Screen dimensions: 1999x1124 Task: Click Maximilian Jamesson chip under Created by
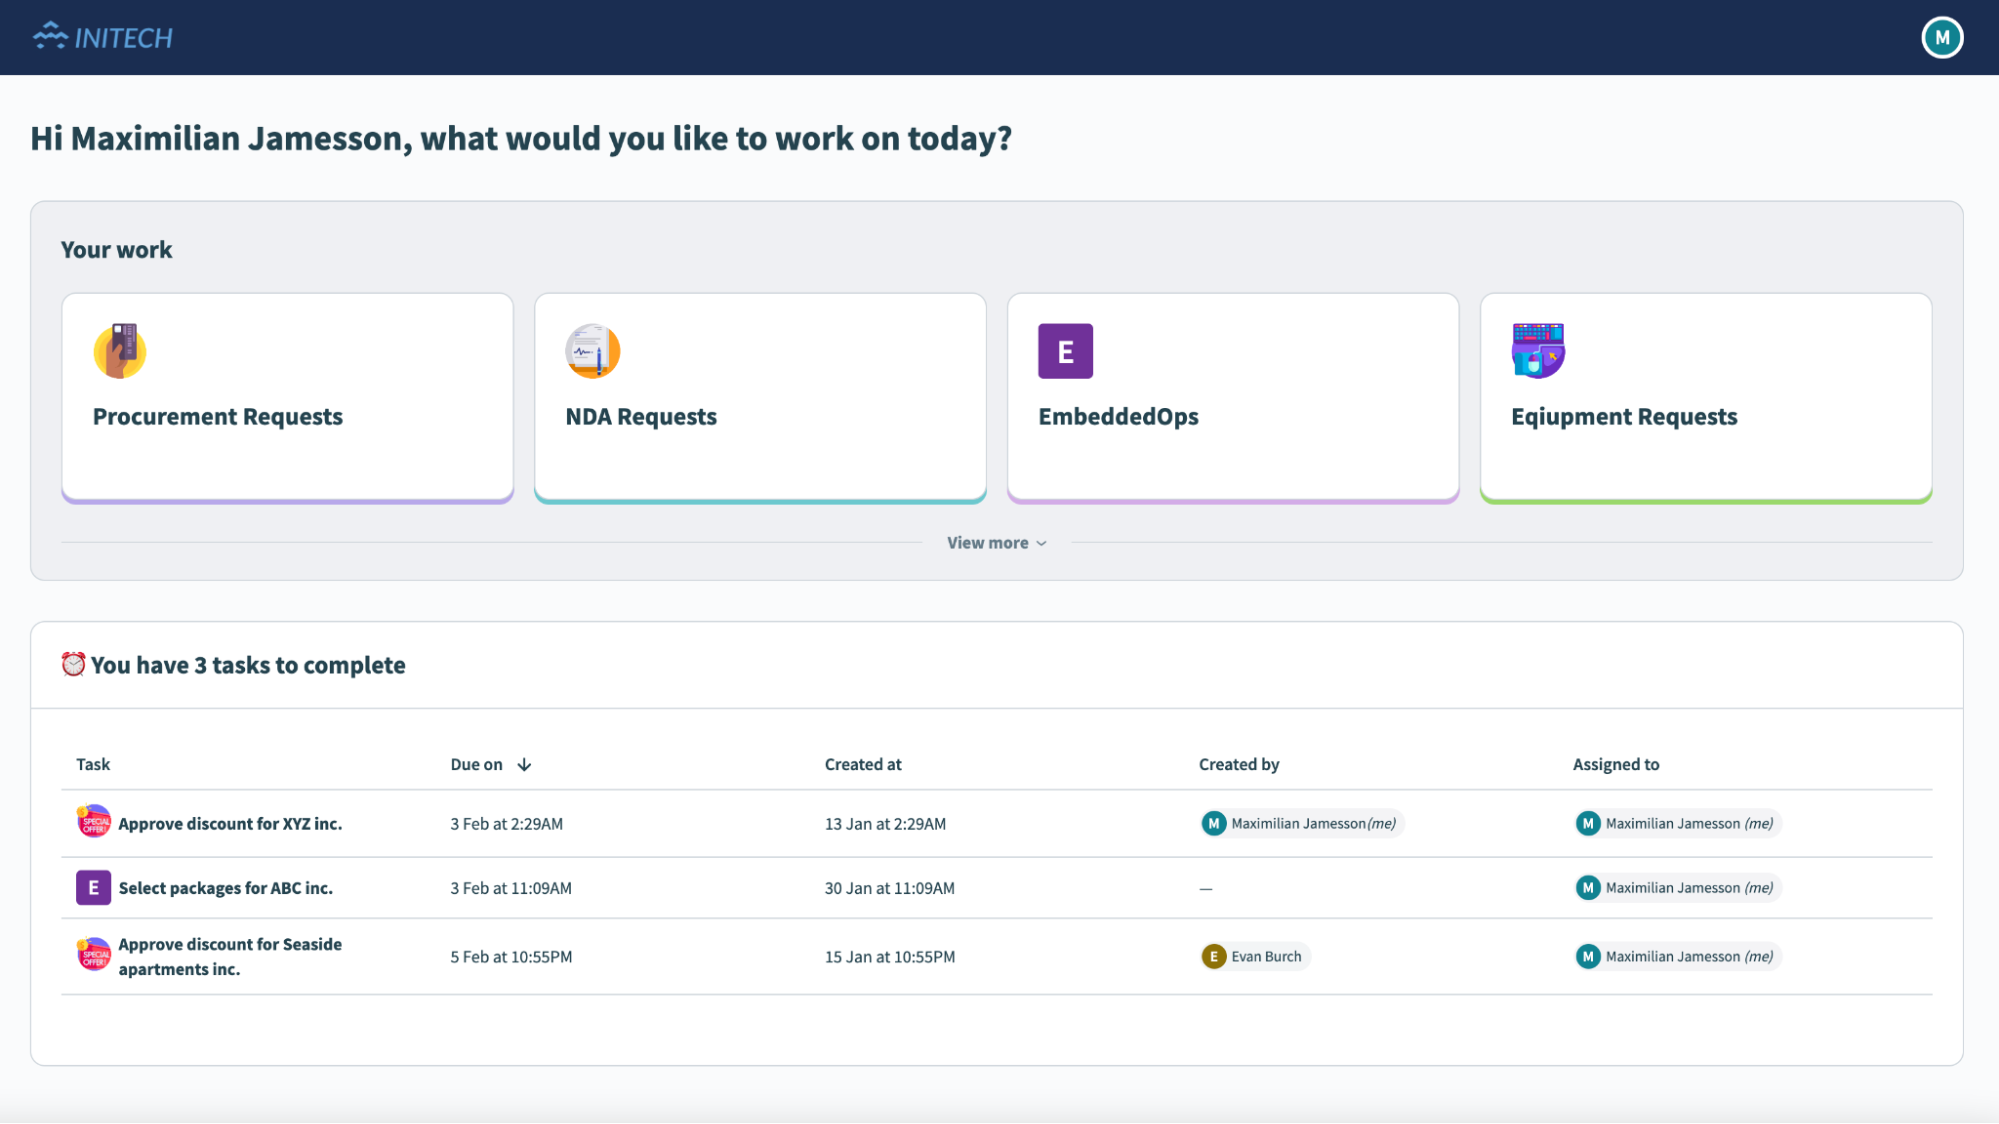point(1301,824)
